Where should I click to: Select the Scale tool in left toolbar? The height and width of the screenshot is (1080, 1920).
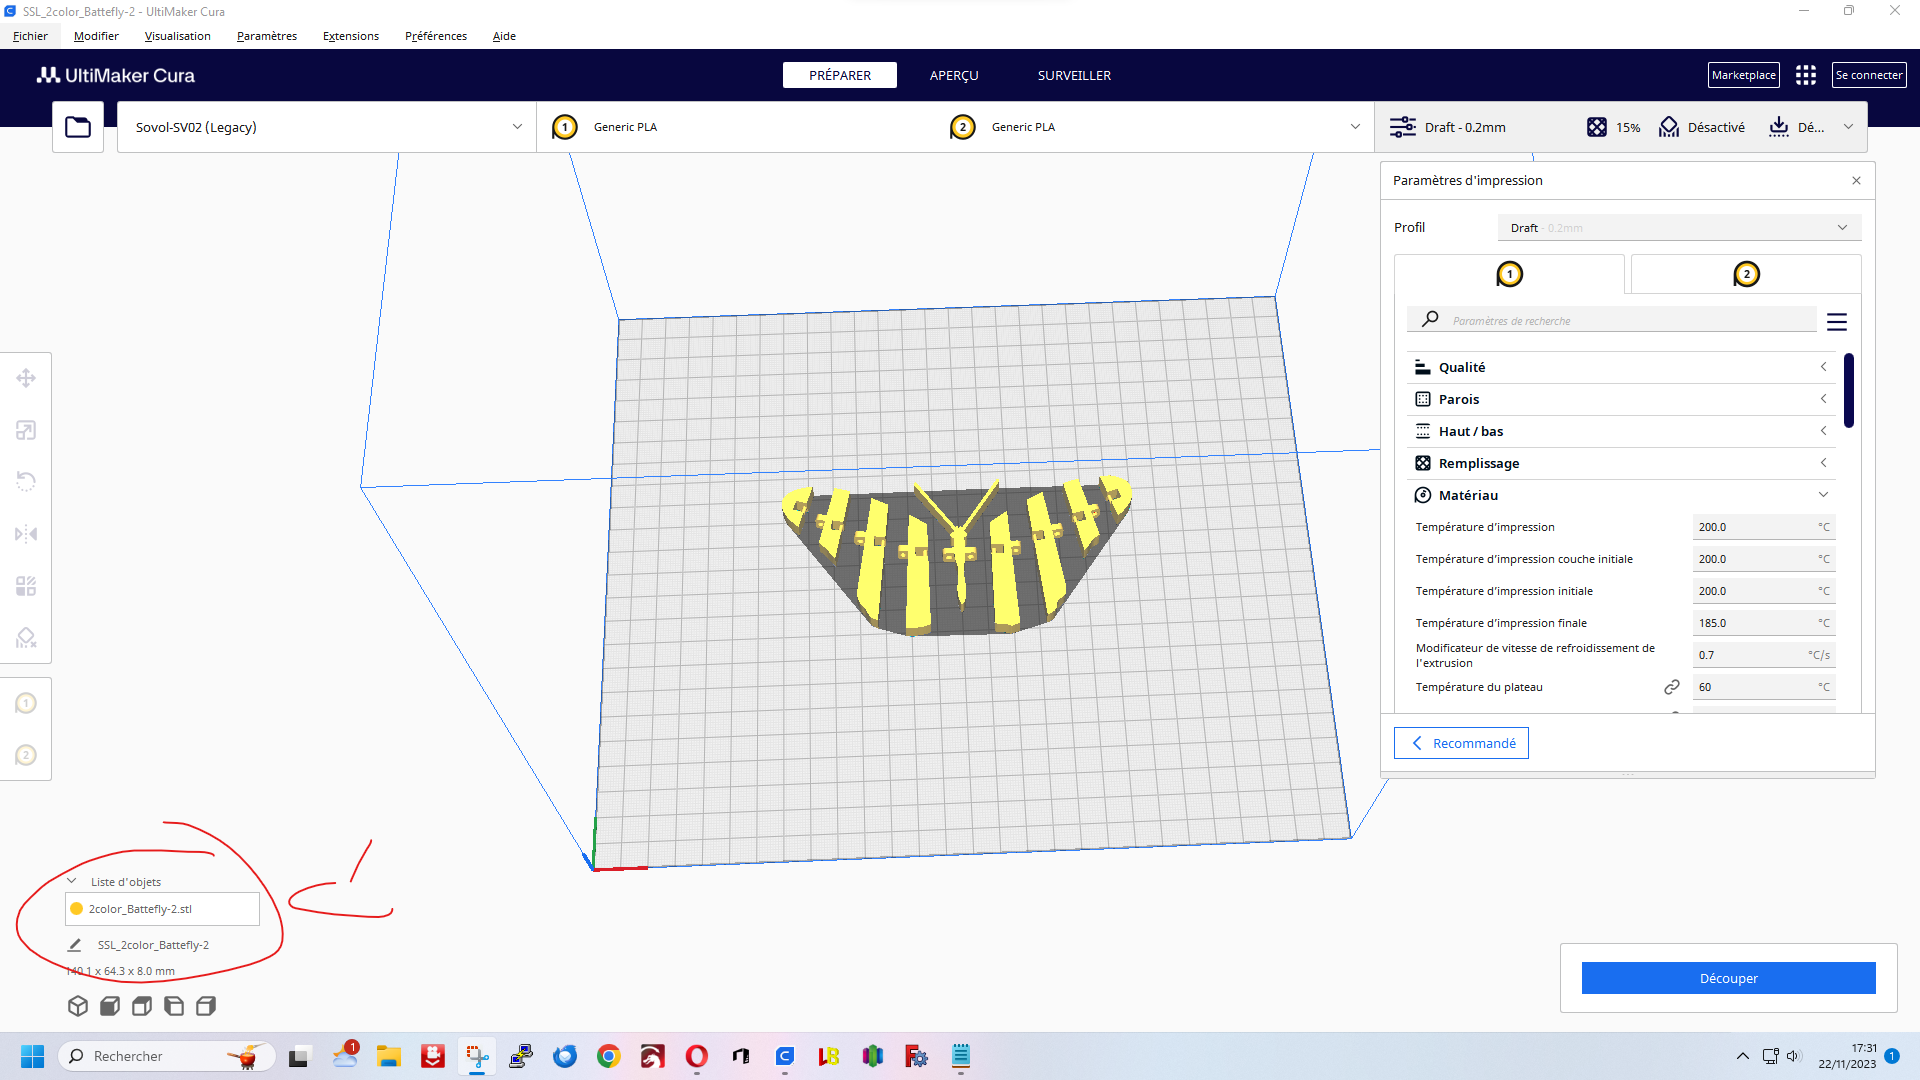[x=26, y=430]
